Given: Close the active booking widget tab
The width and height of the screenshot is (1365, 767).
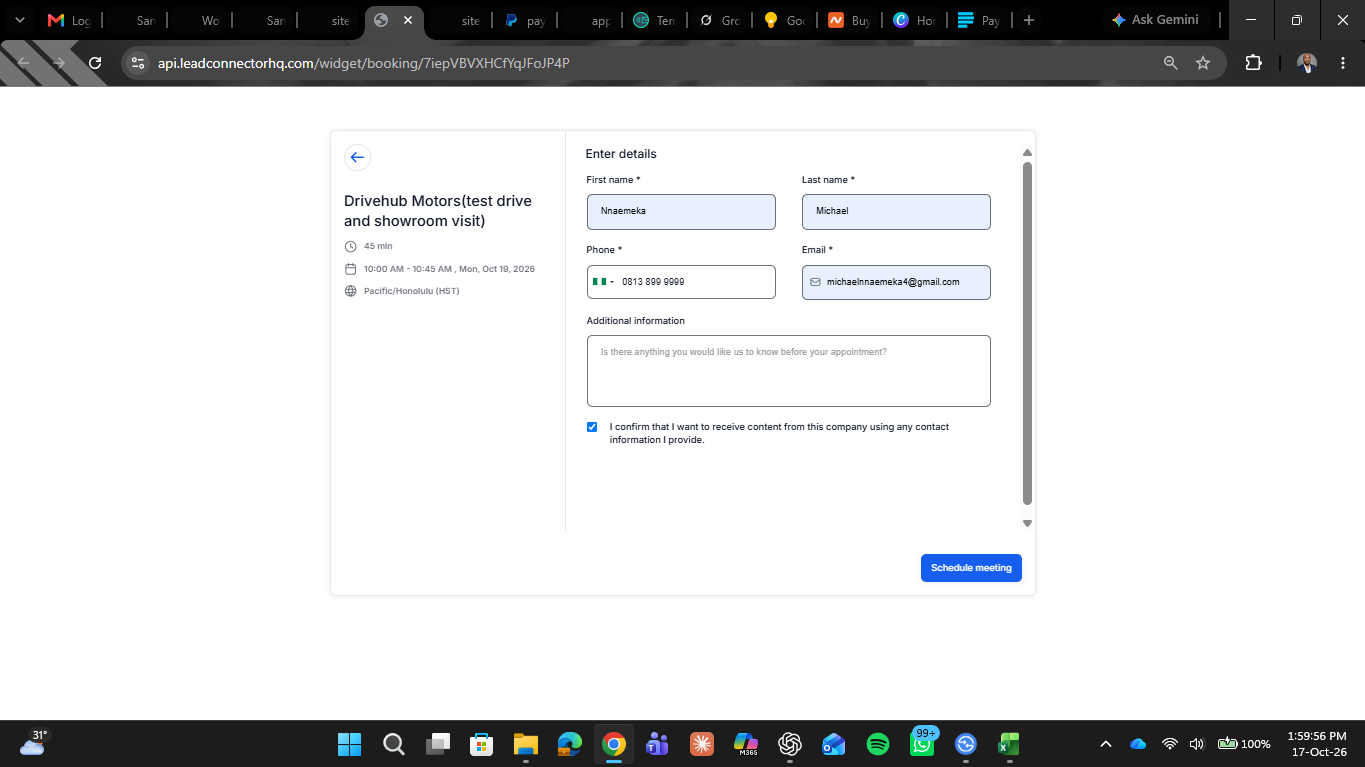Looking at the screenshot, I should 407,20.
